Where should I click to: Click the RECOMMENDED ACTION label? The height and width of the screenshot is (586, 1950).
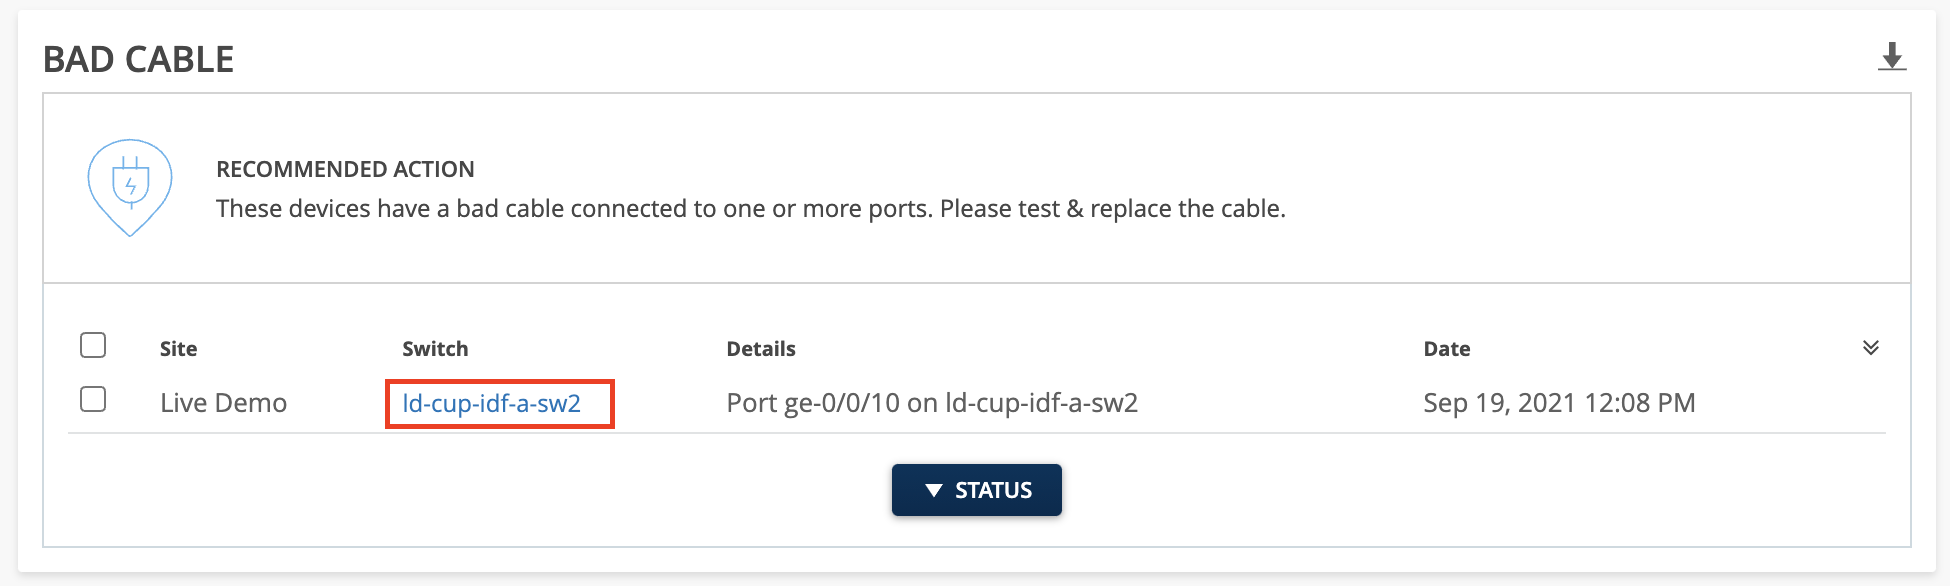click(345, 169)
